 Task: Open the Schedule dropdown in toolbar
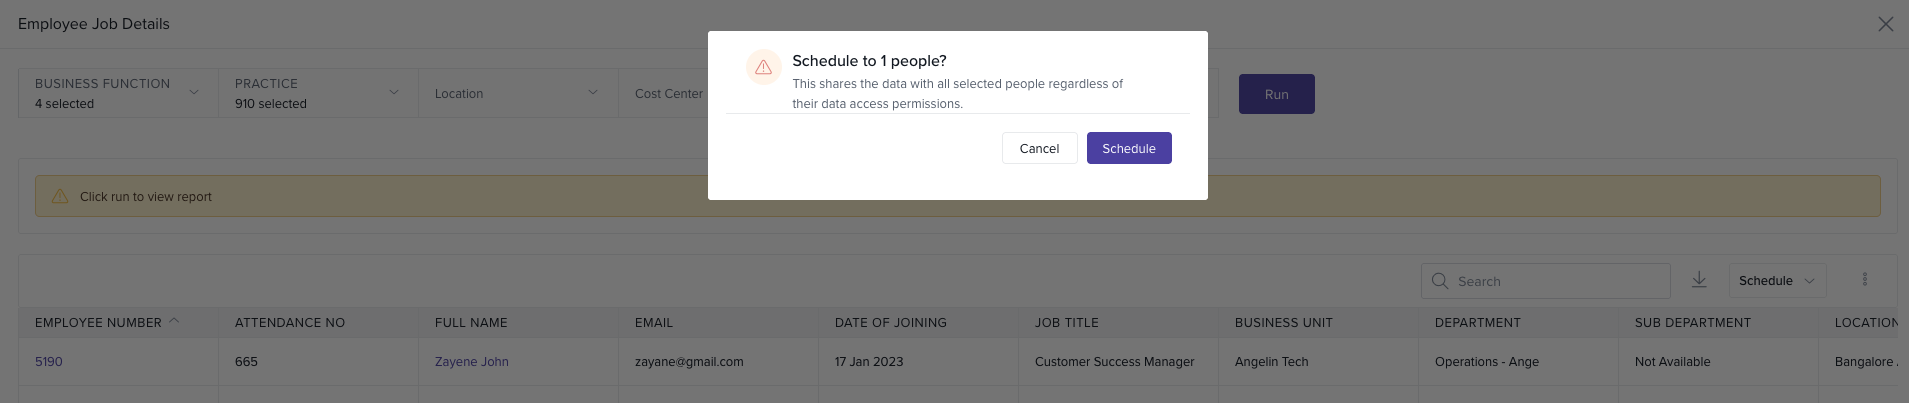tap(1777, 281)
